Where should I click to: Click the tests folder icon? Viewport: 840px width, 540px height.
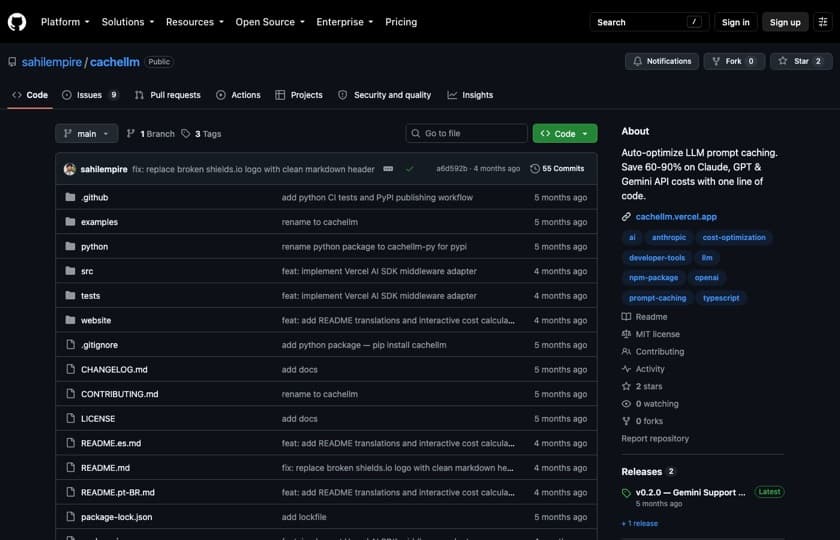point(70,296)
